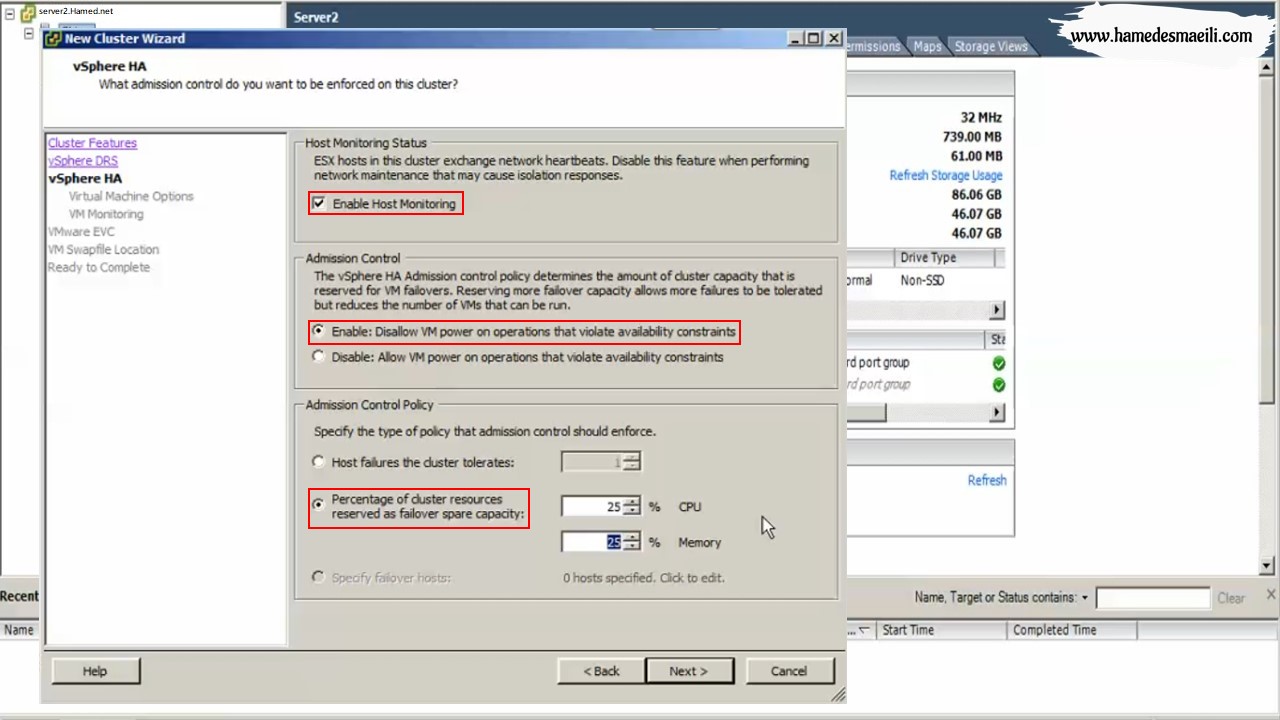This screenshot has height=720, width=1280.
Task: Go to vSphere DRS wizard step
Action: (83, 161)
